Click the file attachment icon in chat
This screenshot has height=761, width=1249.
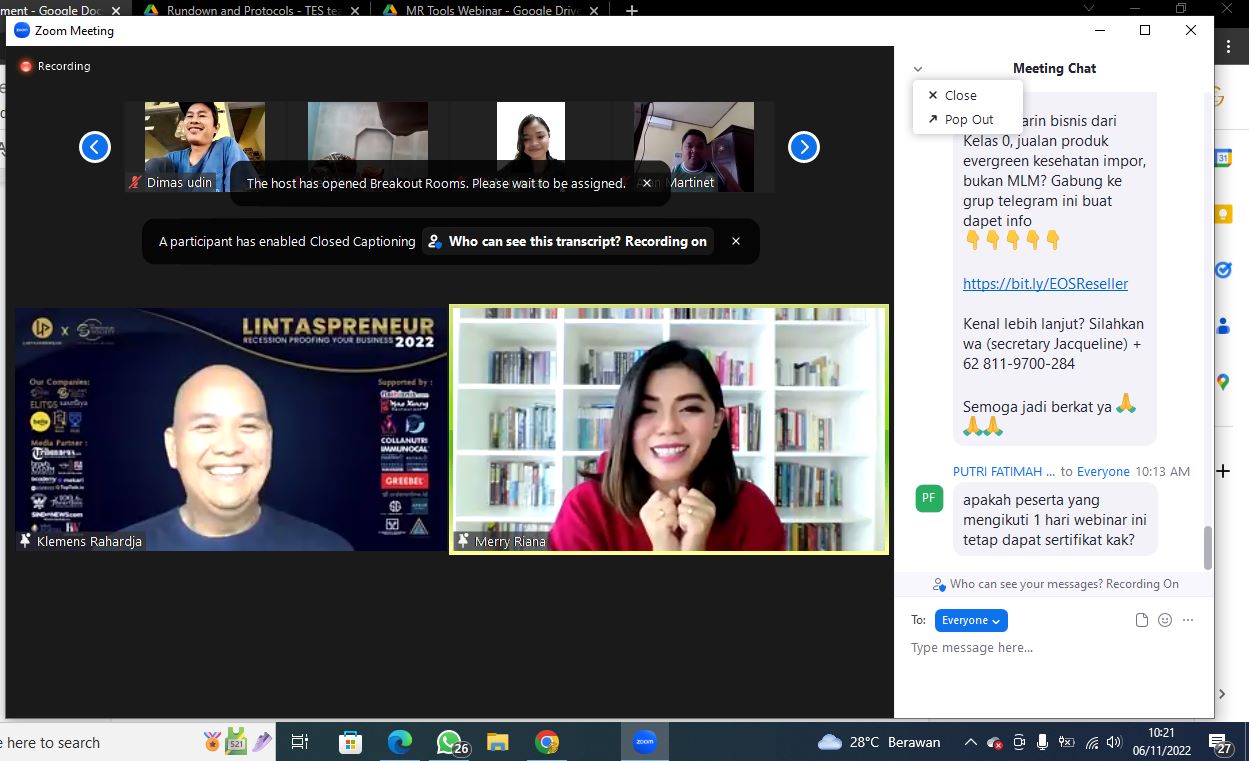click(1142, 620)
